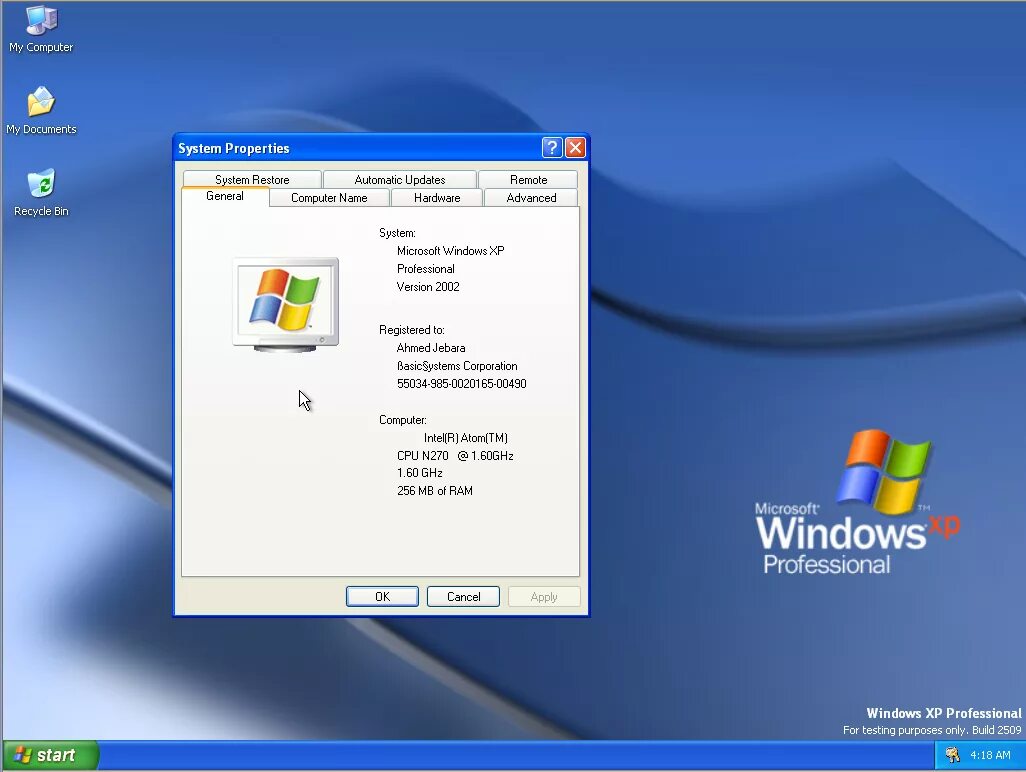This screenshot has height=772, width=1026.
Task: Click the Cancel button
Action: coord(463,597)
